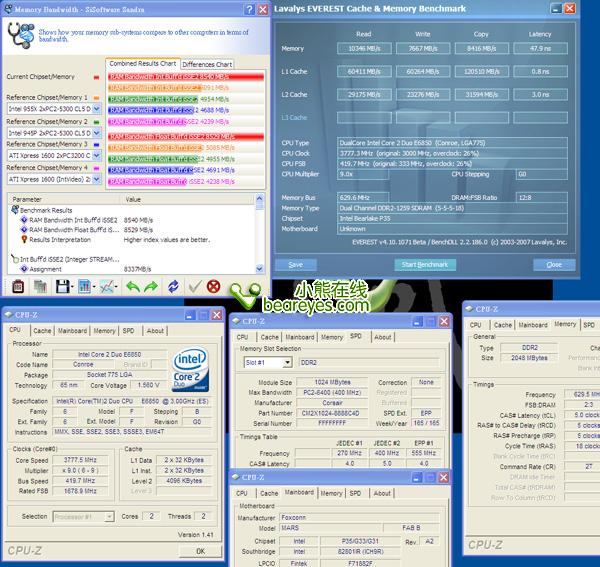
Task: Click the blue Refresh arrows icon in Sandra
Action: [173, 286]
